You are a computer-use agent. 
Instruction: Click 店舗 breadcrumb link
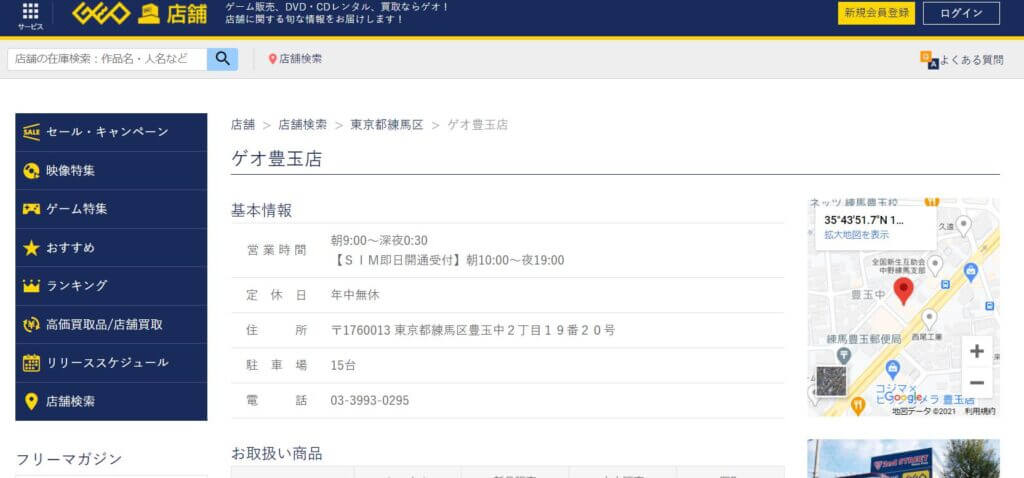tap(243, 125)
